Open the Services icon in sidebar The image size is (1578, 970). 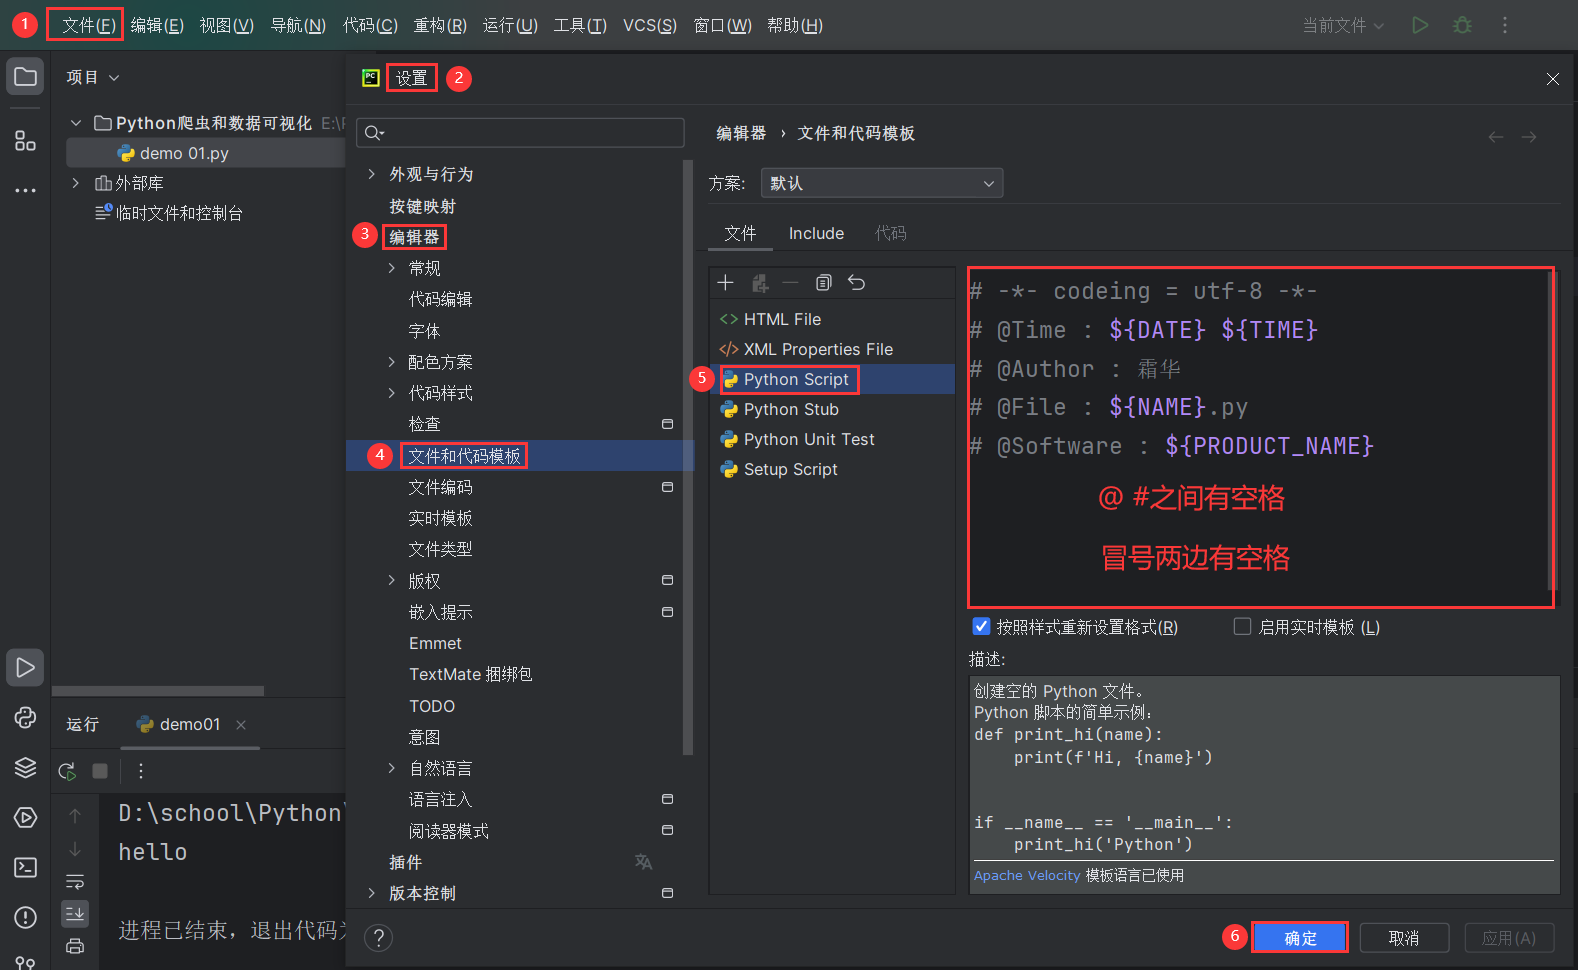[x=25, y=817]
